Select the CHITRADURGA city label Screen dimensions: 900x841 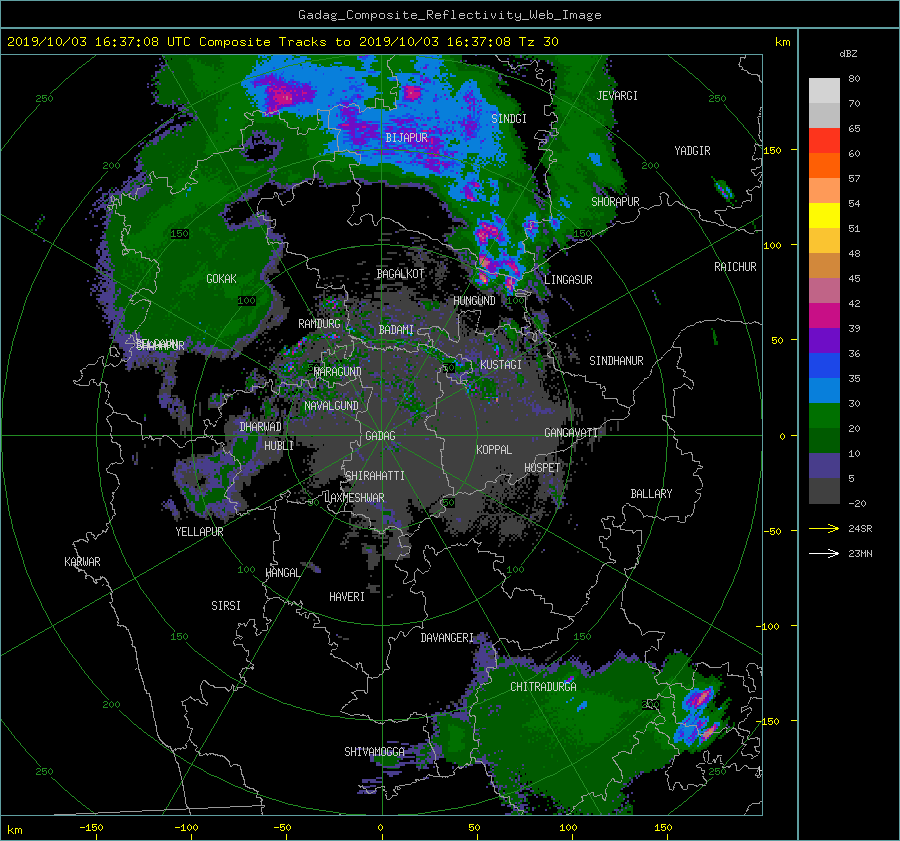pyautogui.click(x=543, y=687)
